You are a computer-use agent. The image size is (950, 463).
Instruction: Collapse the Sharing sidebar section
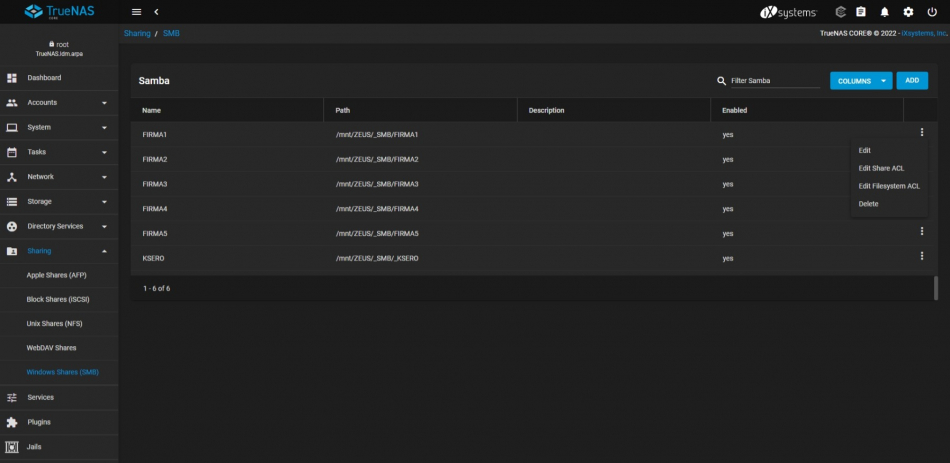(x=59, y=251)
